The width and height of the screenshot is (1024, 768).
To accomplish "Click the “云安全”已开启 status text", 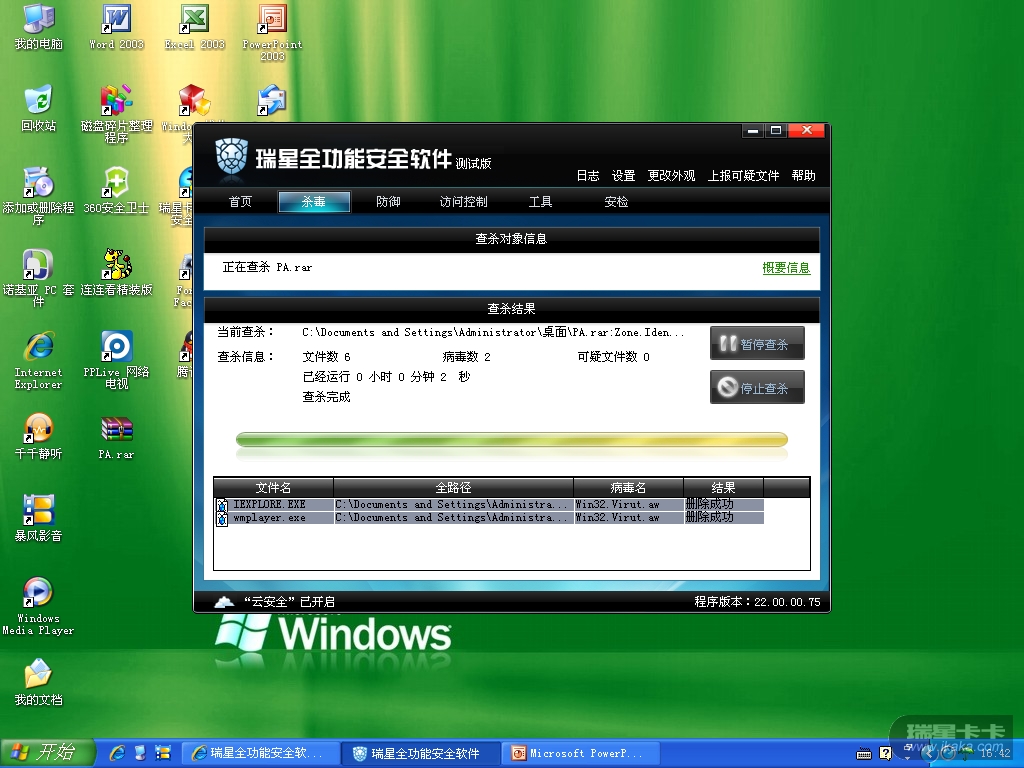I will (289, 602).
